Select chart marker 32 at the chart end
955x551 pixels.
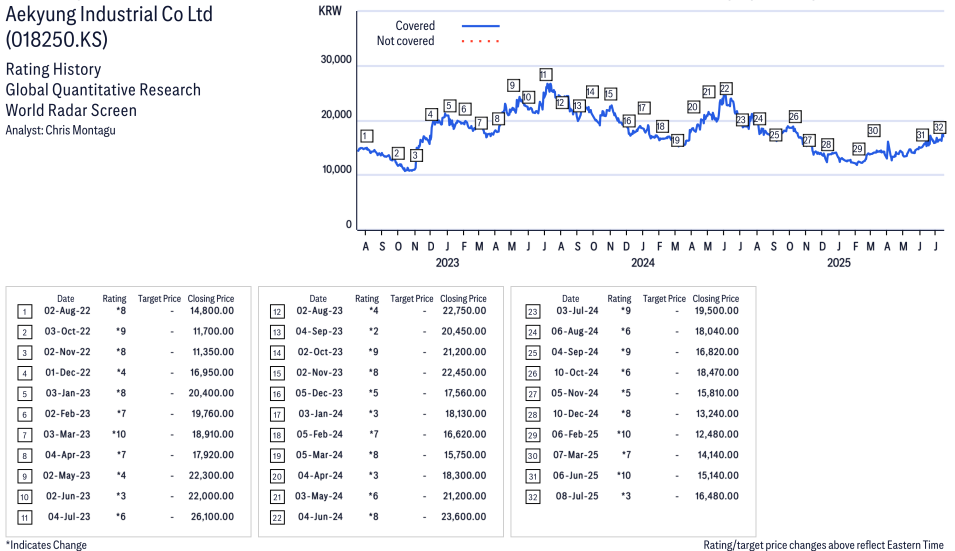[939, 127]
